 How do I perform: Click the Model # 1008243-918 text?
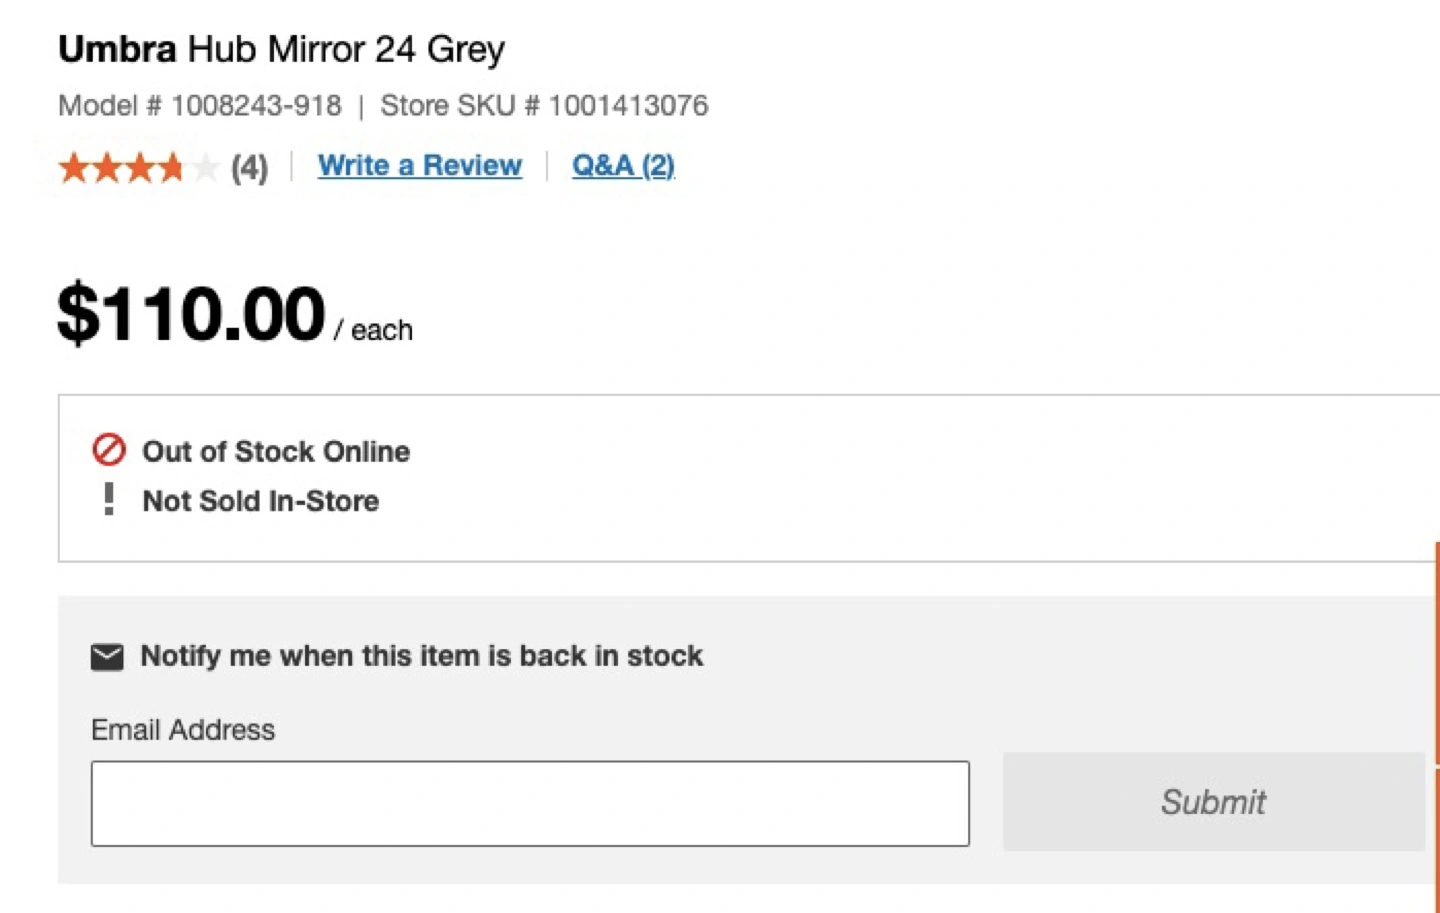pos(200,105)
